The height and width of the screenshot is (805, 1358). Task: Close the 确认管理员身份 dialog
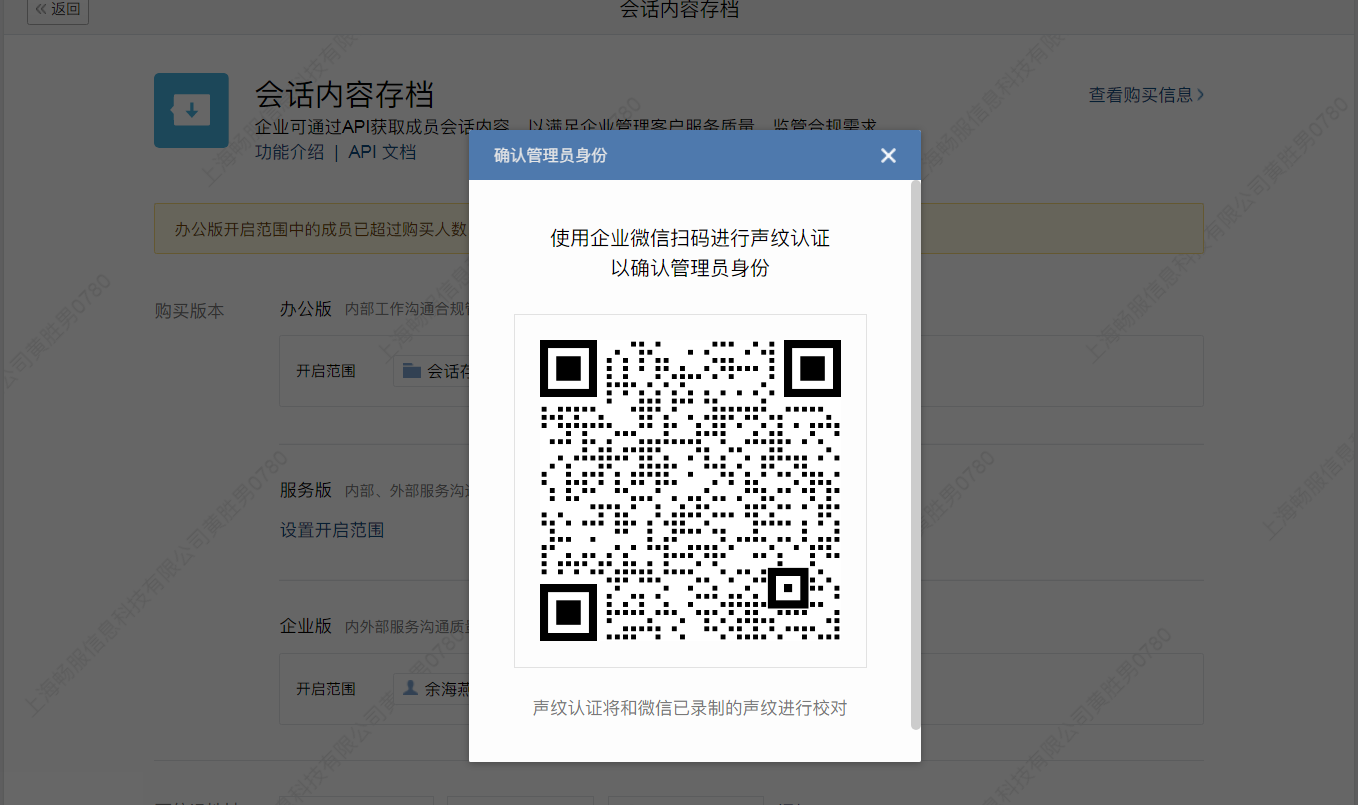[888, 155]
